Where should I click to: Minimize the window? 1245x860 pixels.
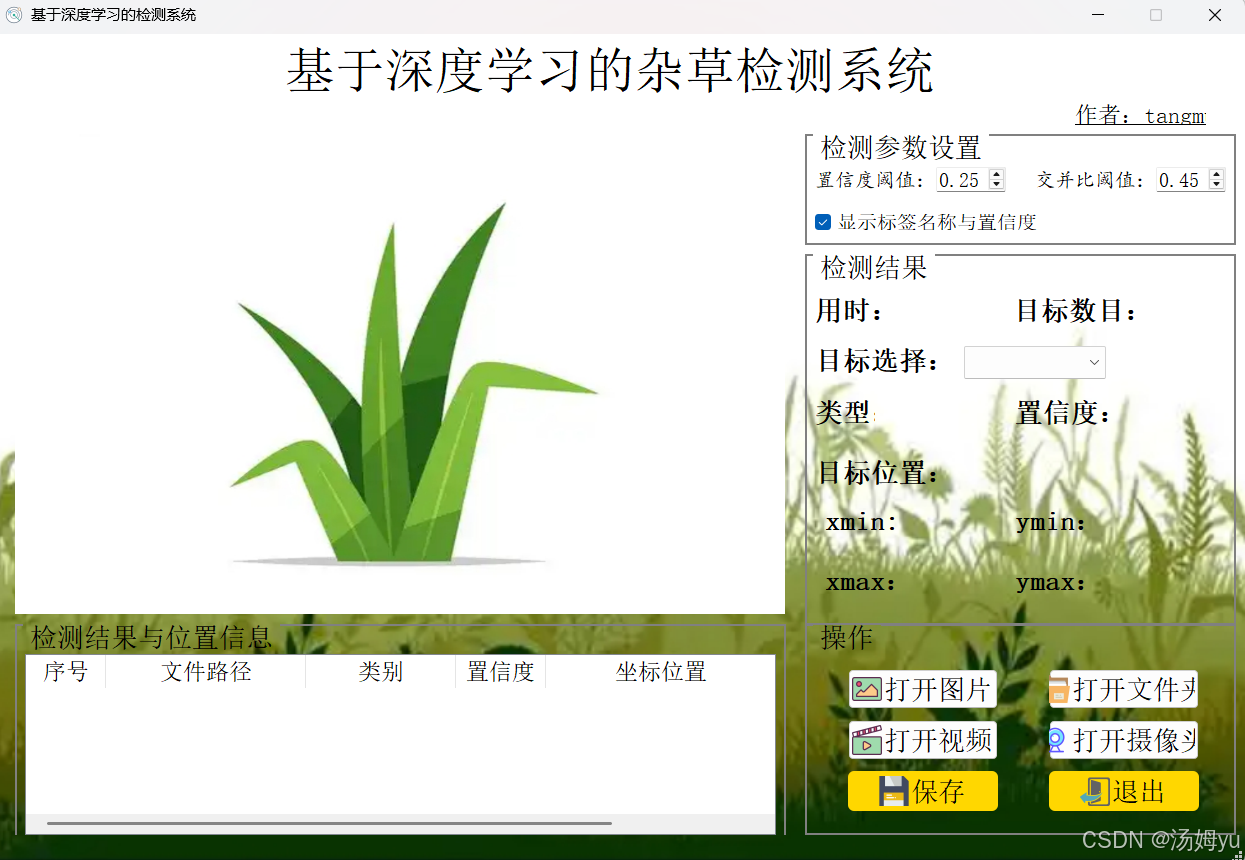(1098, 15)
